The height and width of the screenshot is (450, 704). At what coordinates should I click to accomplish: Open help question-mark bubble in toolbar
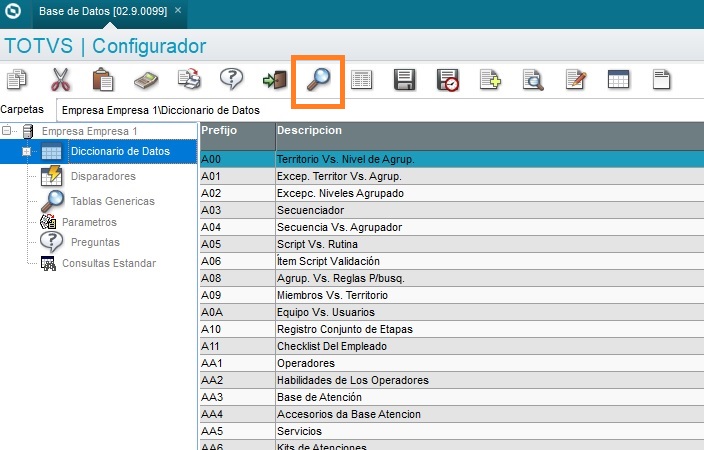pos(232,79)
